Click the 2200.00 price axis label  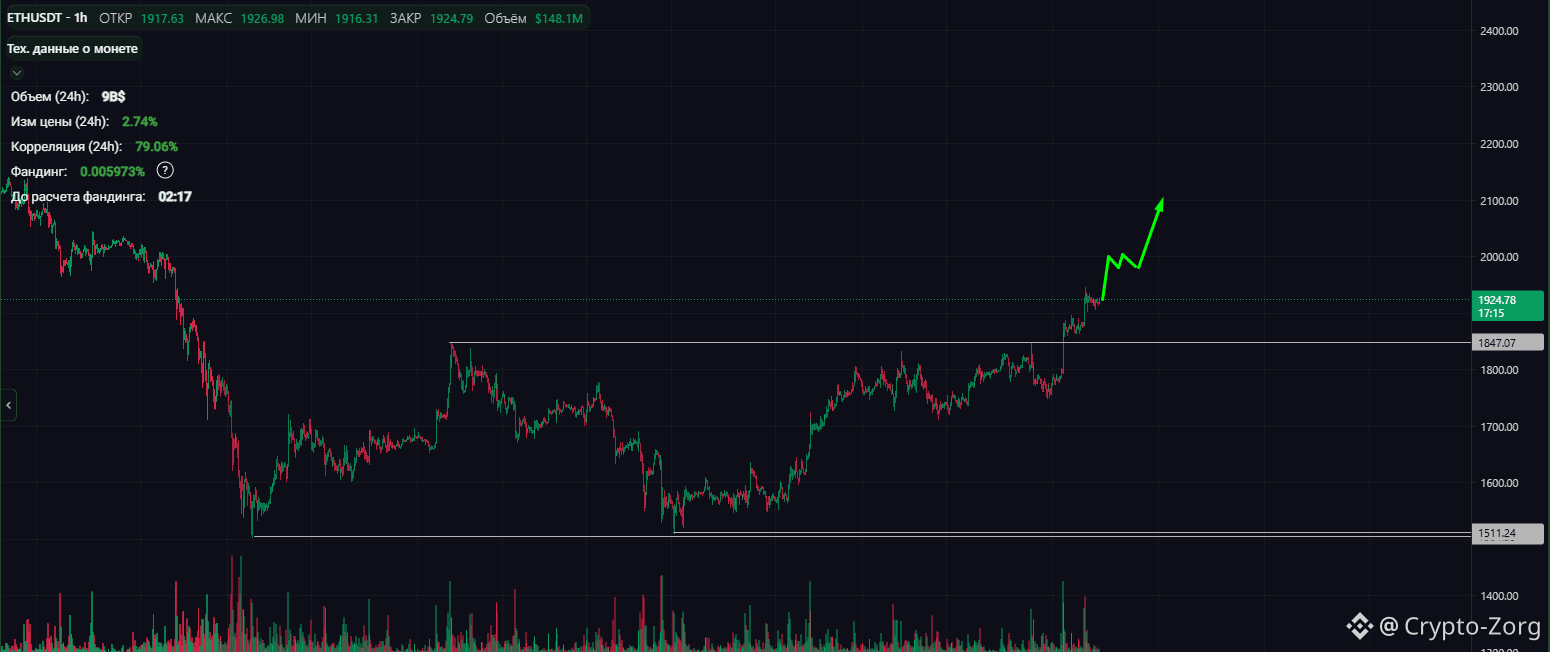[1499, 144]
